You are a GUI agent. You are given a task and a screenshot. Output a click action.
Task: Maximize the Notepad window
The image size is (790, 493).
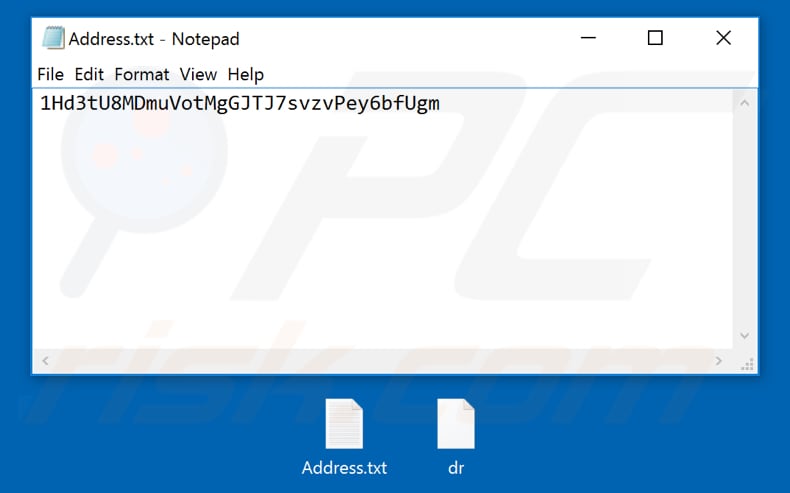point(655,38)
